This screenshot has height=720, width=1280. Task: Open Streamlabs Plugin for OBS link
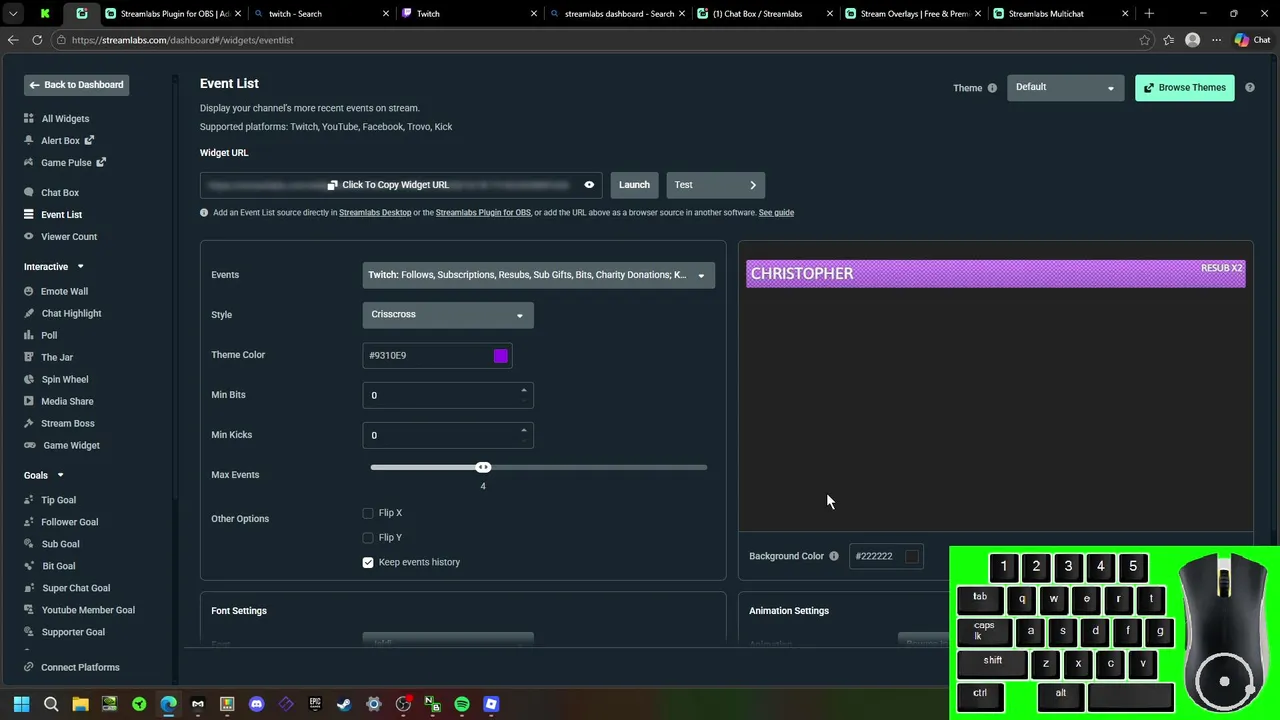click(x=483, y=213)
